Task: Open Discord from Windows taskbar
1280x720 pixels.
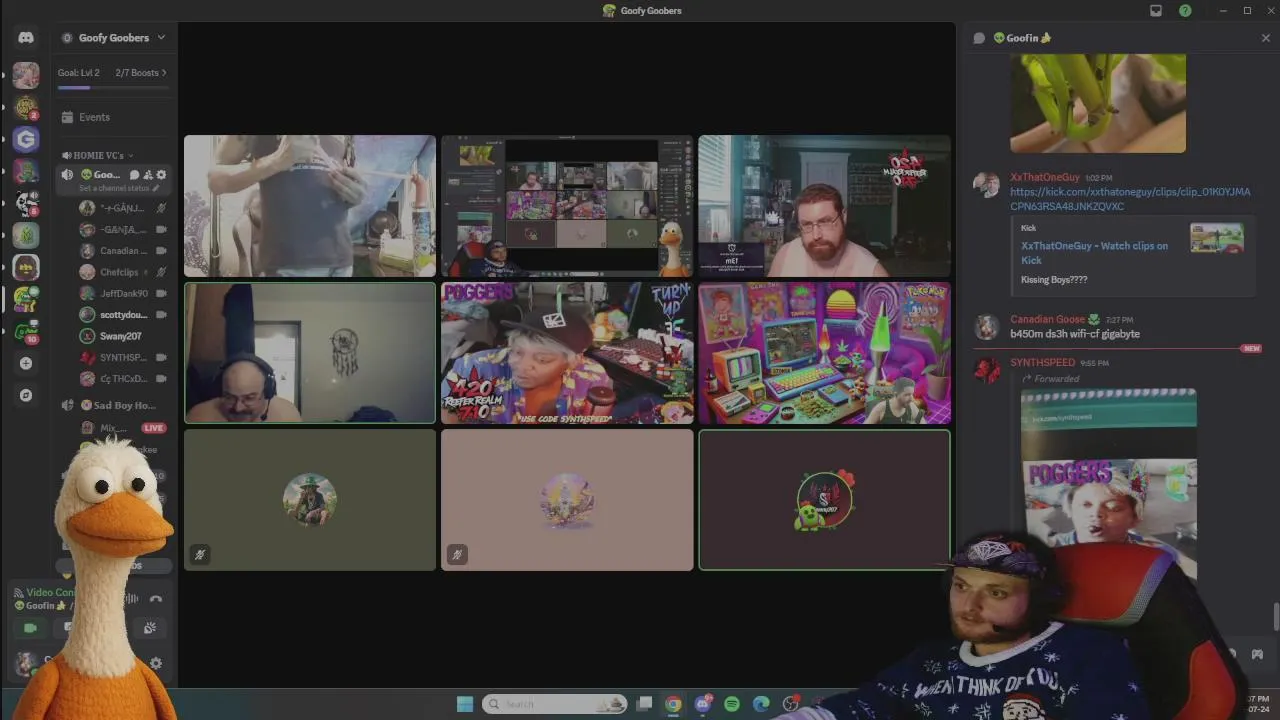Action: point(703,704)
